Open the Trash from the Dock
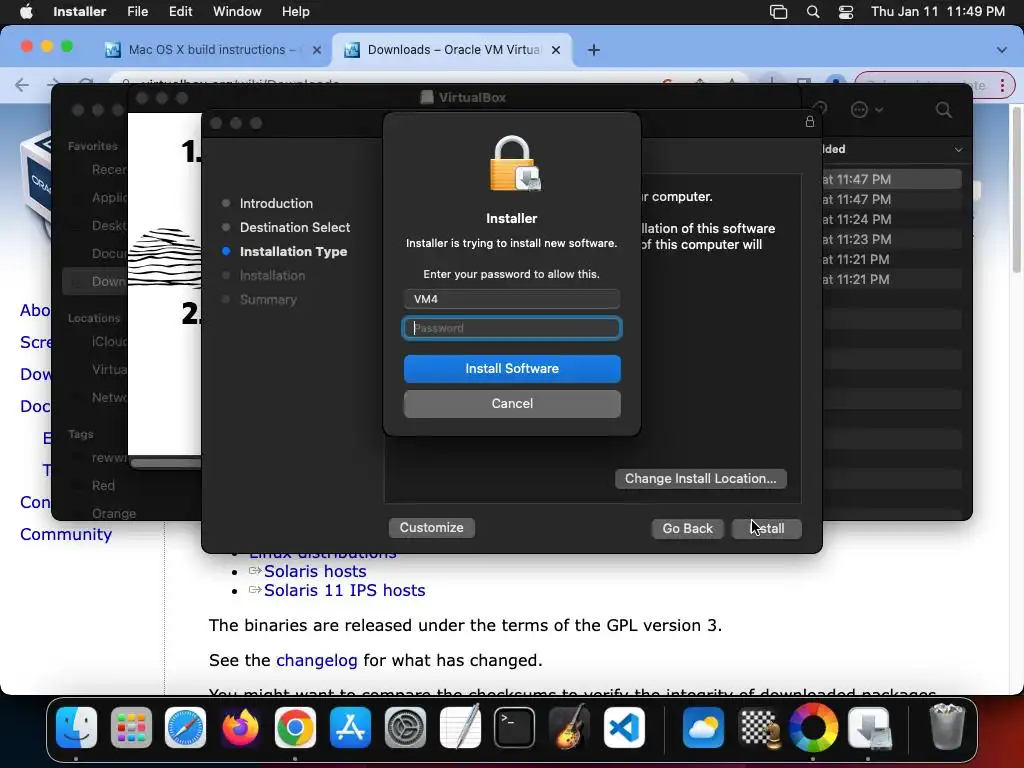This screenshot has width=1024, height=768. pos(947,728)
